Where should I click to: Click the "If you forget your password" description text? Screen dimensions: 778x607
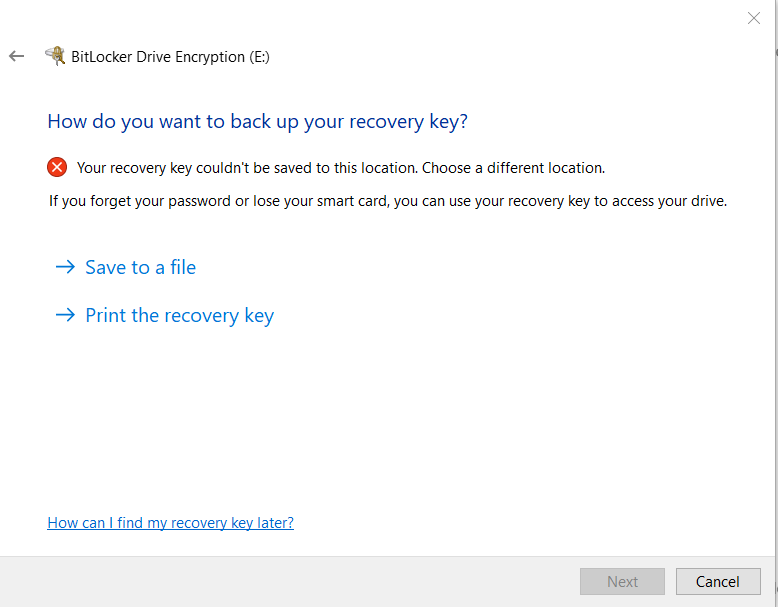coord(388,201)
